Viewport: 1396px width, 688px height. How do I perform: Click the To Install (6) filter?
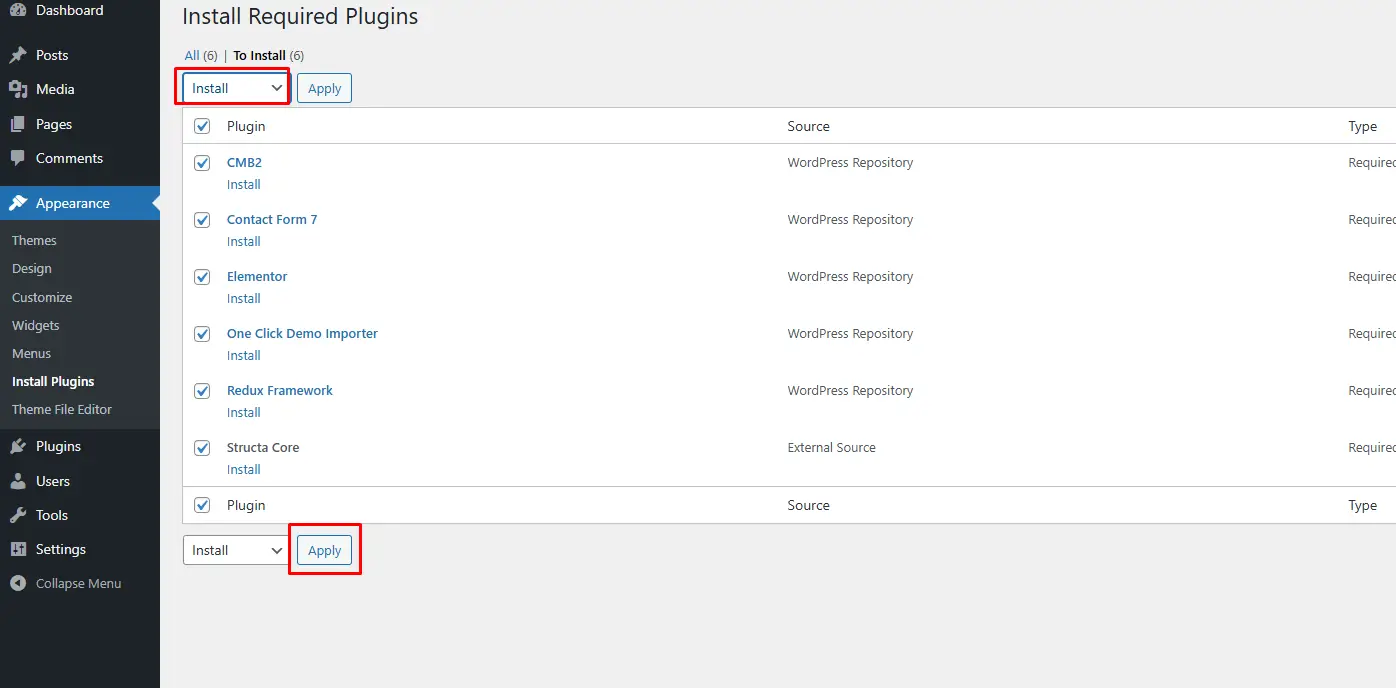pos(269,55)
